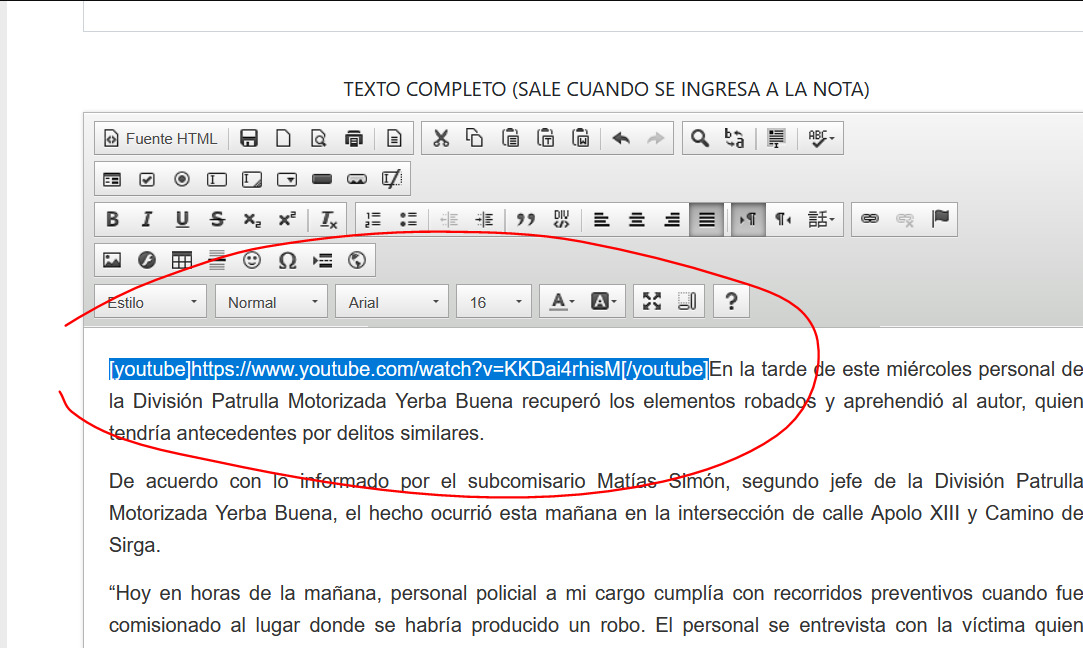This screenshot has height=648, width=1083.
Task: Insert an IFrame globe icon
Action: tap(357, 260)
